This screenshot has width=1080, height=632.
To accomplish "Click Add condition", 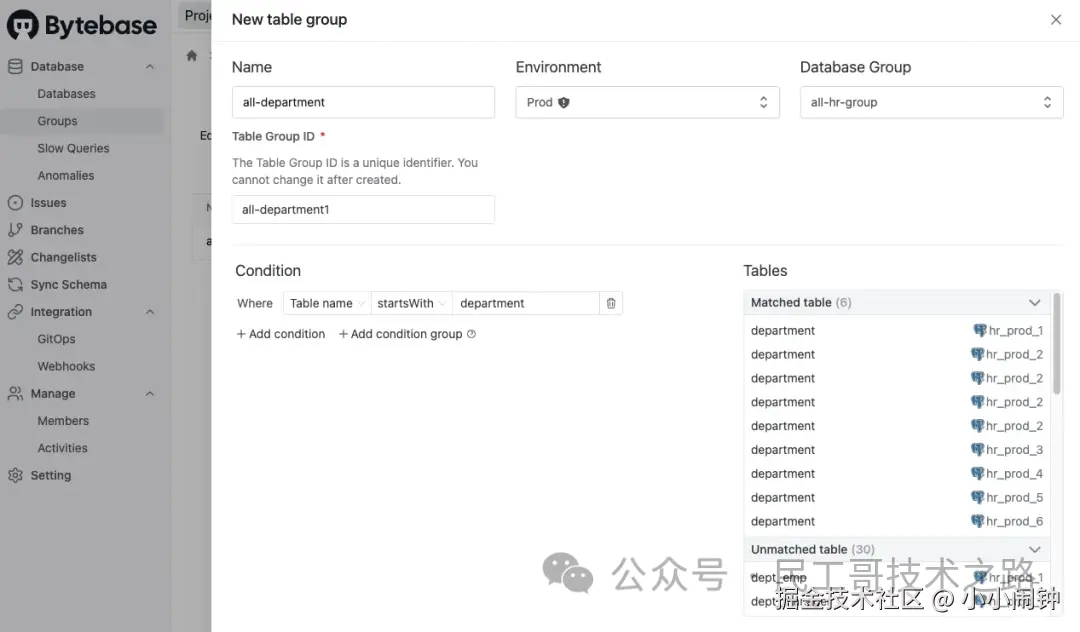I will tap(281, 334).
